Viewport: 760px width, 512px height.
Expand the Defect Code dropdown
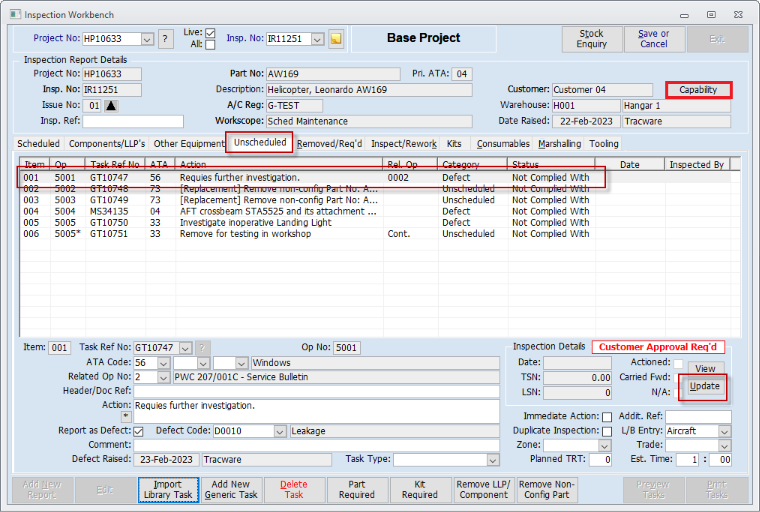280,432
